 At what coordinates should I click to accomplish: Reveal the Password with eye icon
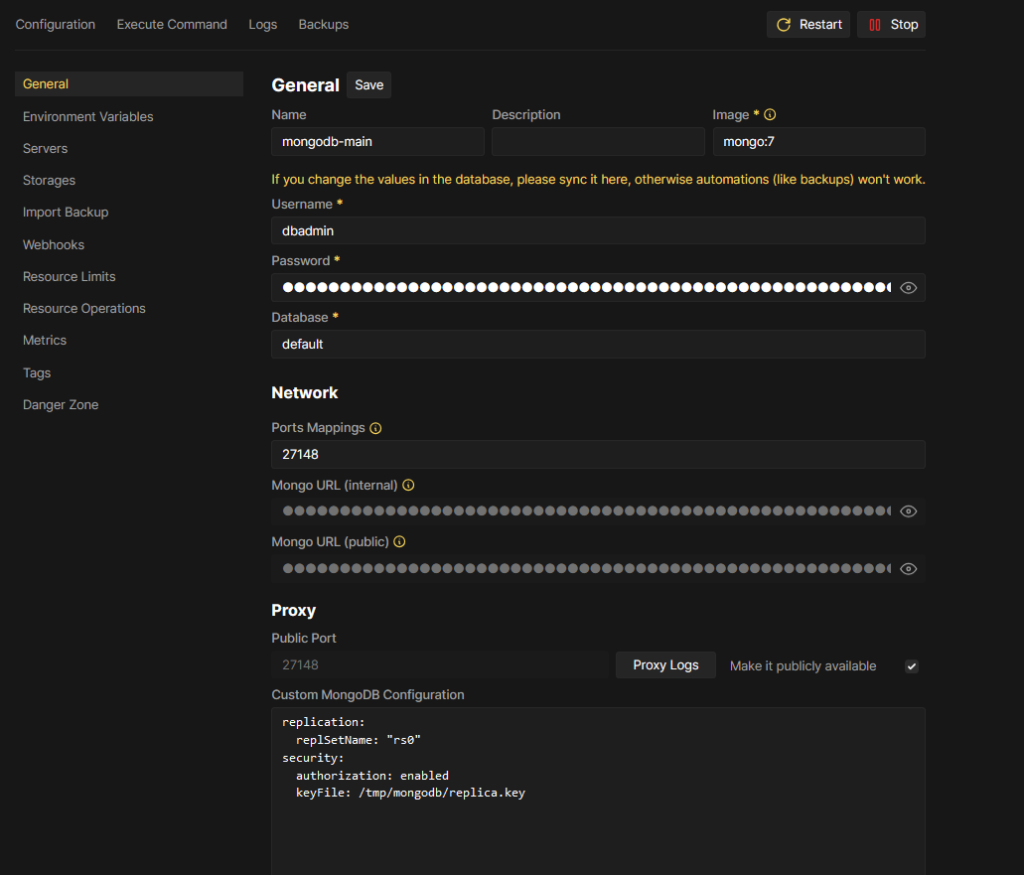tap(908, 288)
